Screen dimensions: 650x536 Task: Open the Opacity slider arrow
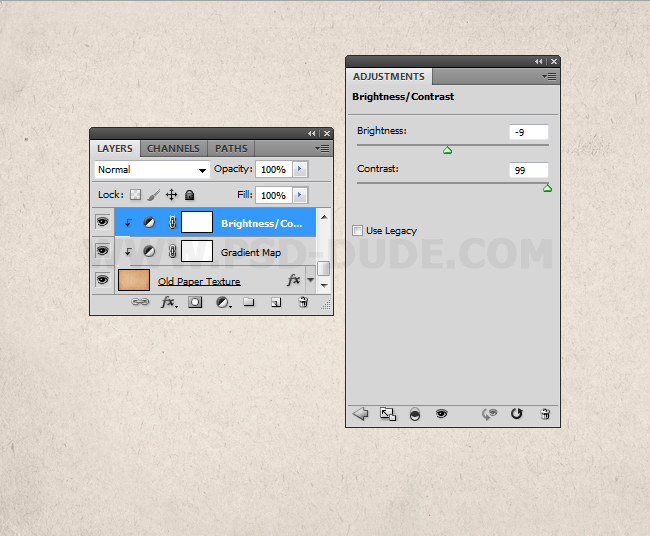pos(300,169)
